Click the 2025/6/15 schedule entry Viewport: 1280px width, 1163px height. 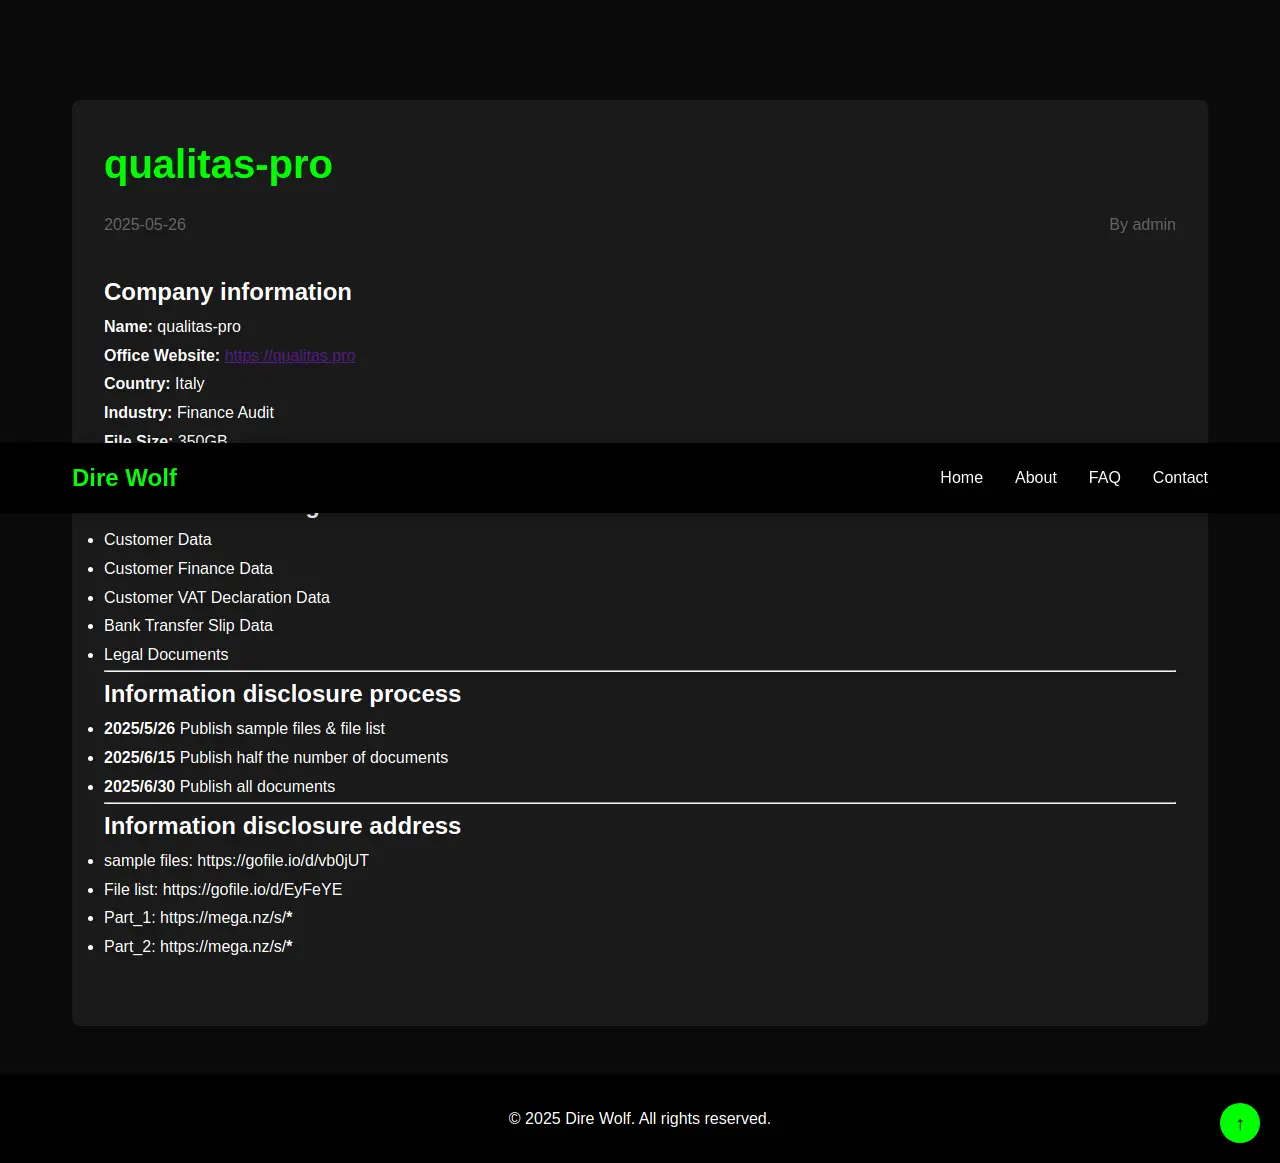pyautogui.click(x=276, y=758)
